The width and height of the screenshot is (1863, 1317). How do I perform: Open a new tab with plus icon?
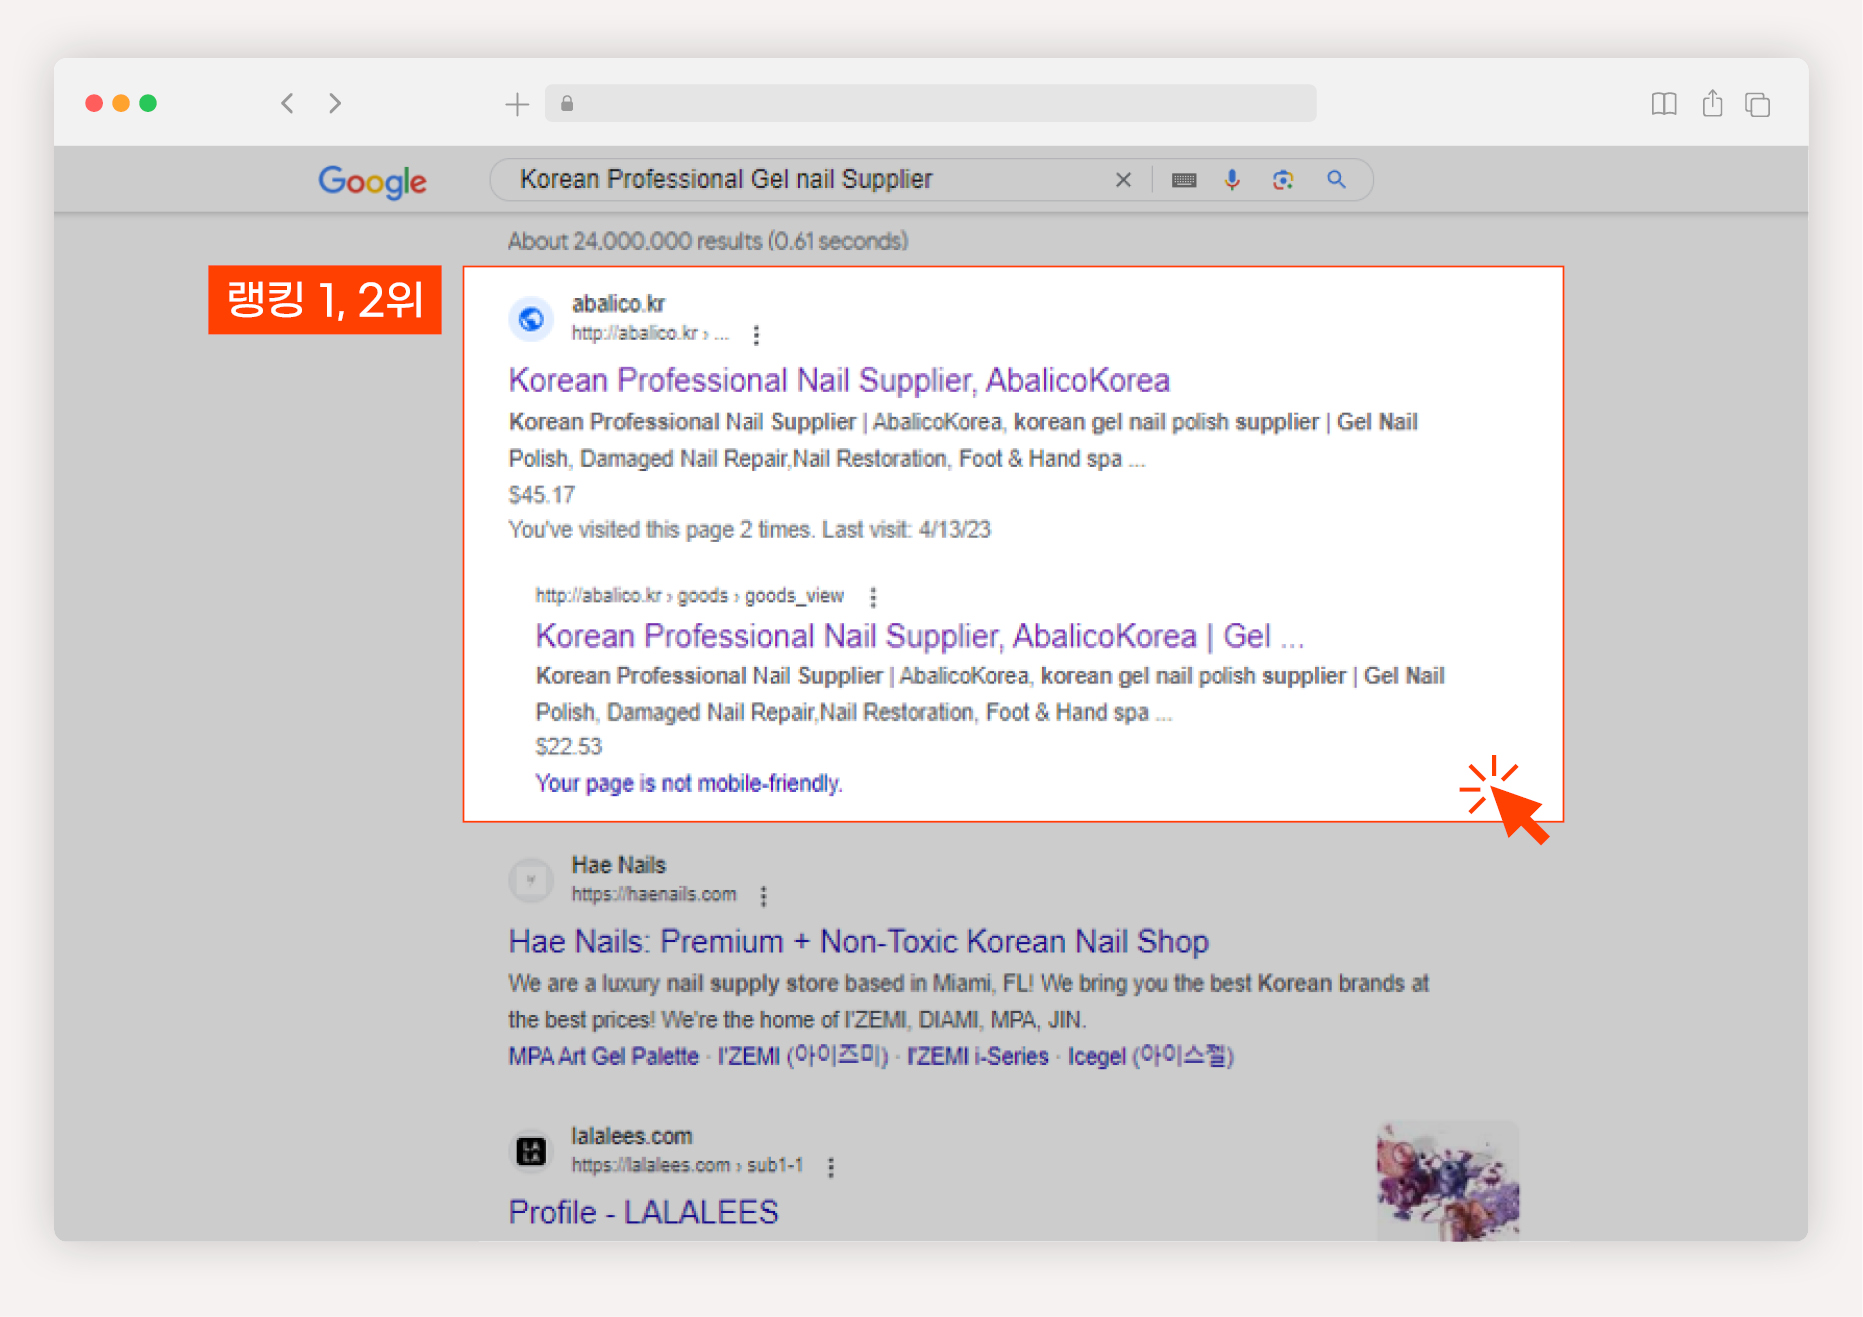(x=517, y=104)
